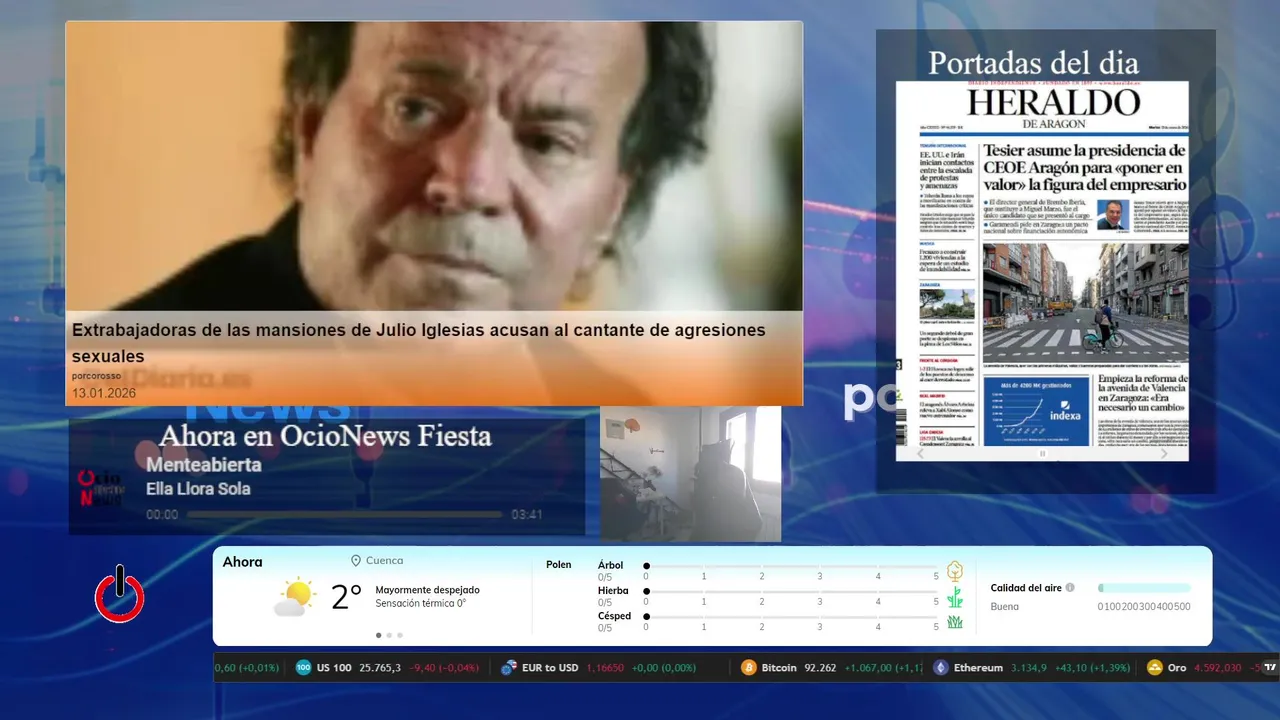Click the info icon beside Calidad del aire
This screenshot has width=1280, height=720.
coord(1070,588)
